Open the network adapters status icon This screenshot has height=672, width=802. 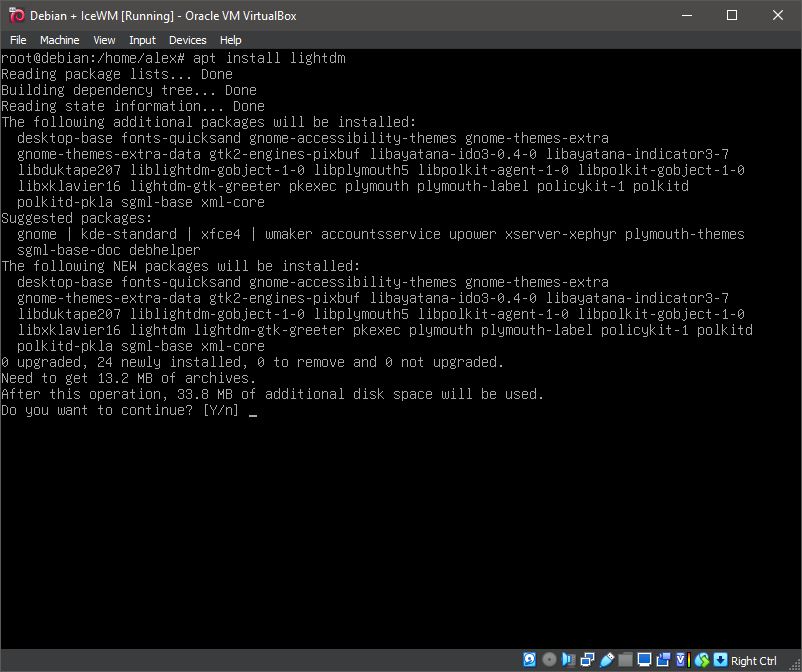tap(587, 660)
